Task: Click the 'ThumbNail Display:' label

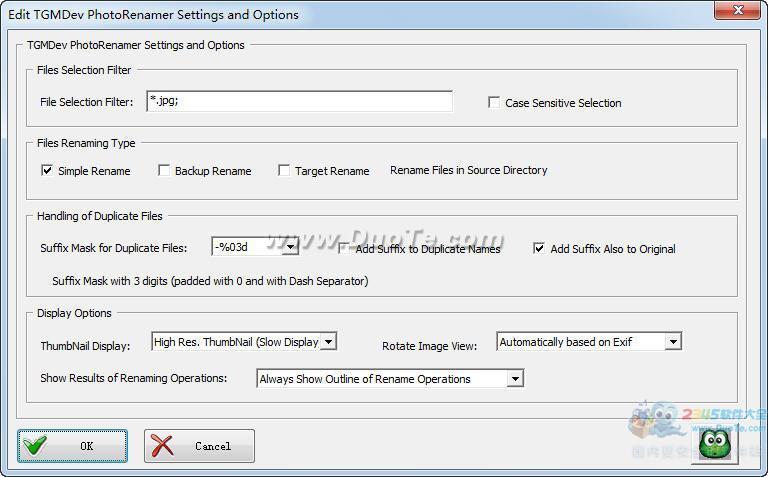Action: click(85, 346)
